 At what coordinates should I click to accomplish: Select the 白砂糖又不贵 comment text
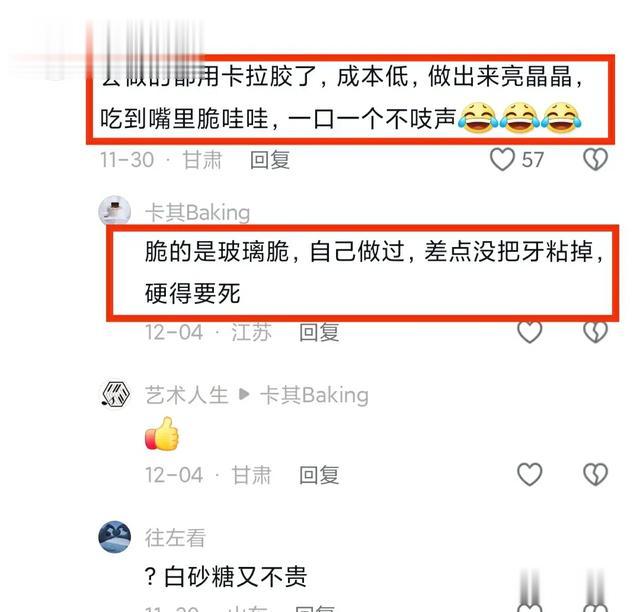(x=226, y=577)
